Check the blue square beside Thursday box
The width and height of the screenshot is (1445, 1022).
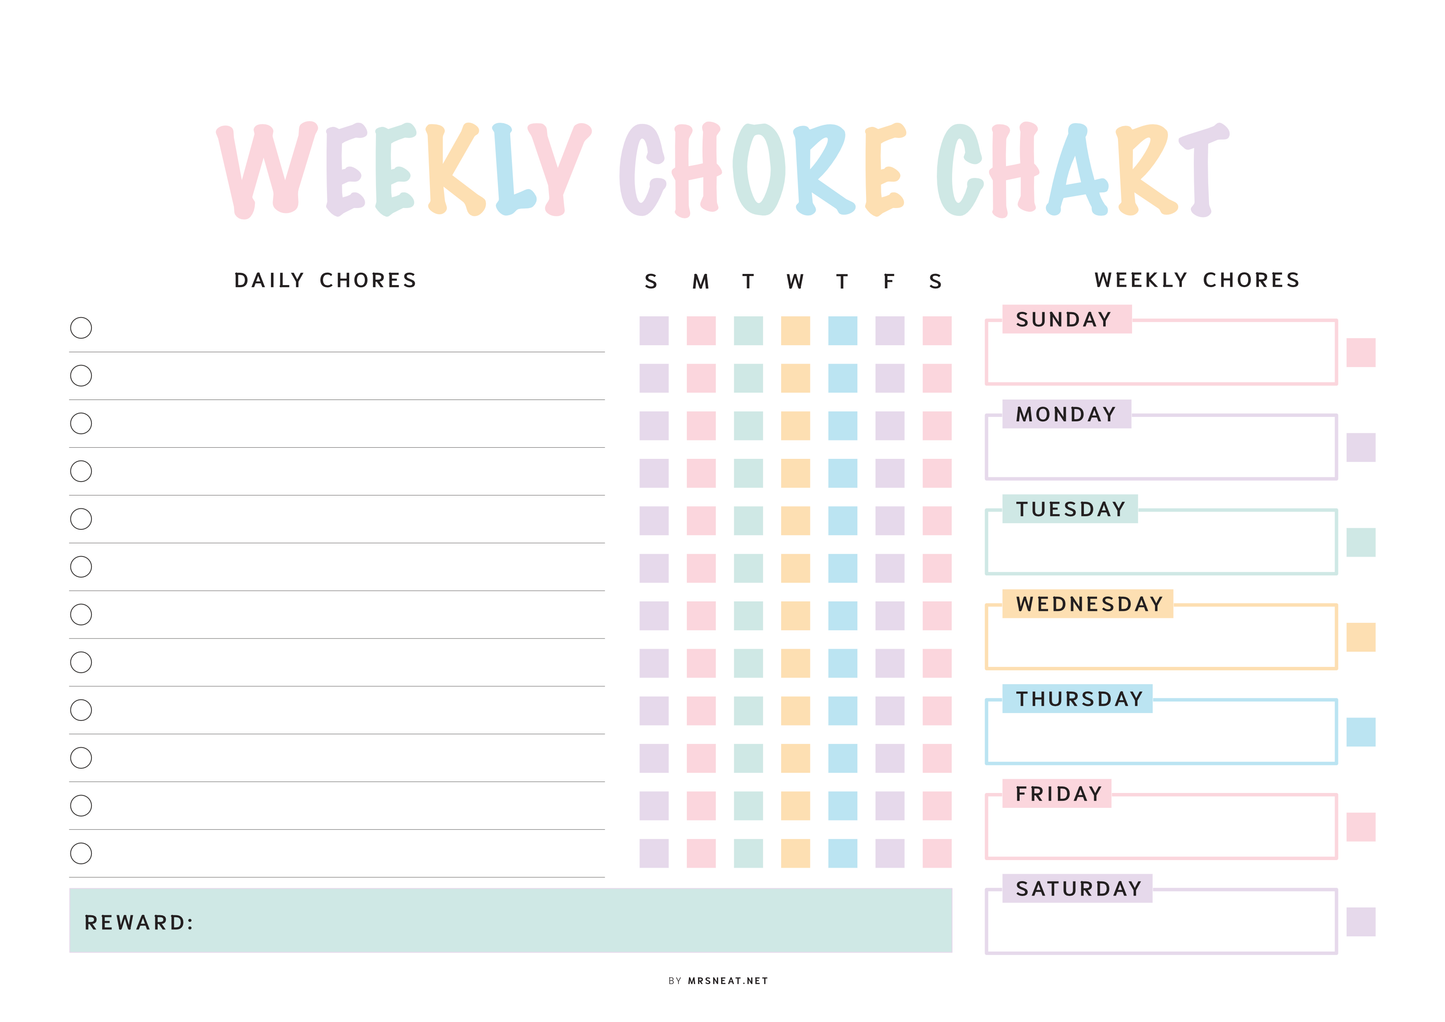click(x=1360, y=732)
